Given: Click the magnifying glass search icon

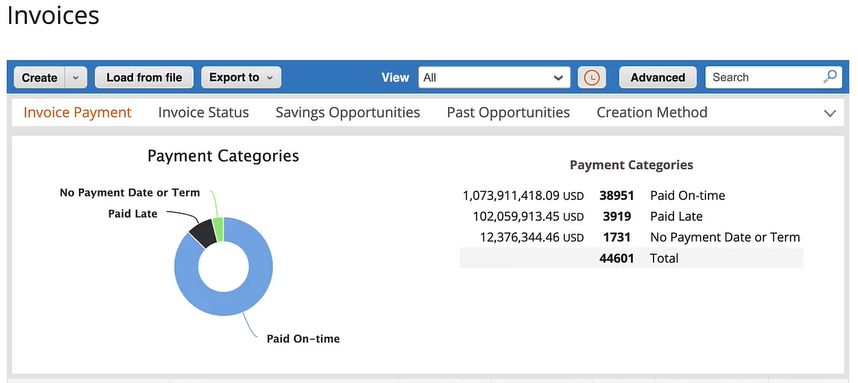Looking at the screenshot, I should [x=830, y=77].
